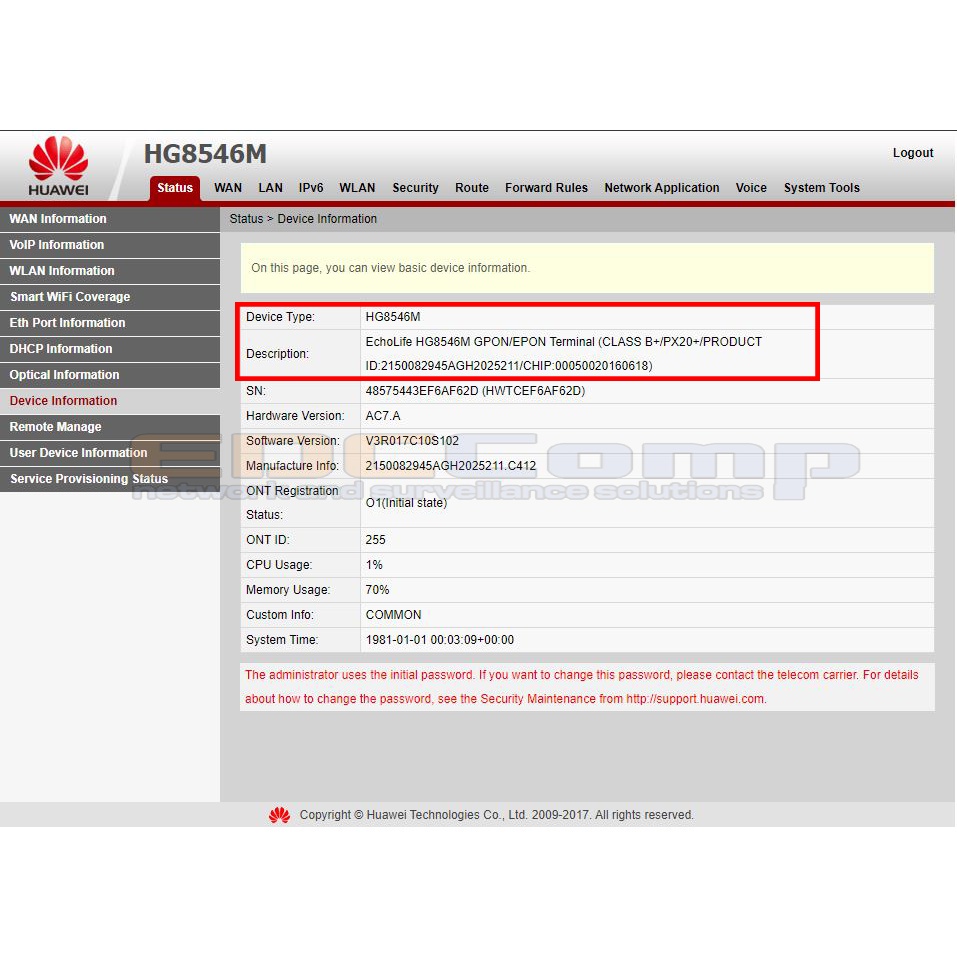Click SN value 48575443EF6AF62D

click(x=475, y=391)
